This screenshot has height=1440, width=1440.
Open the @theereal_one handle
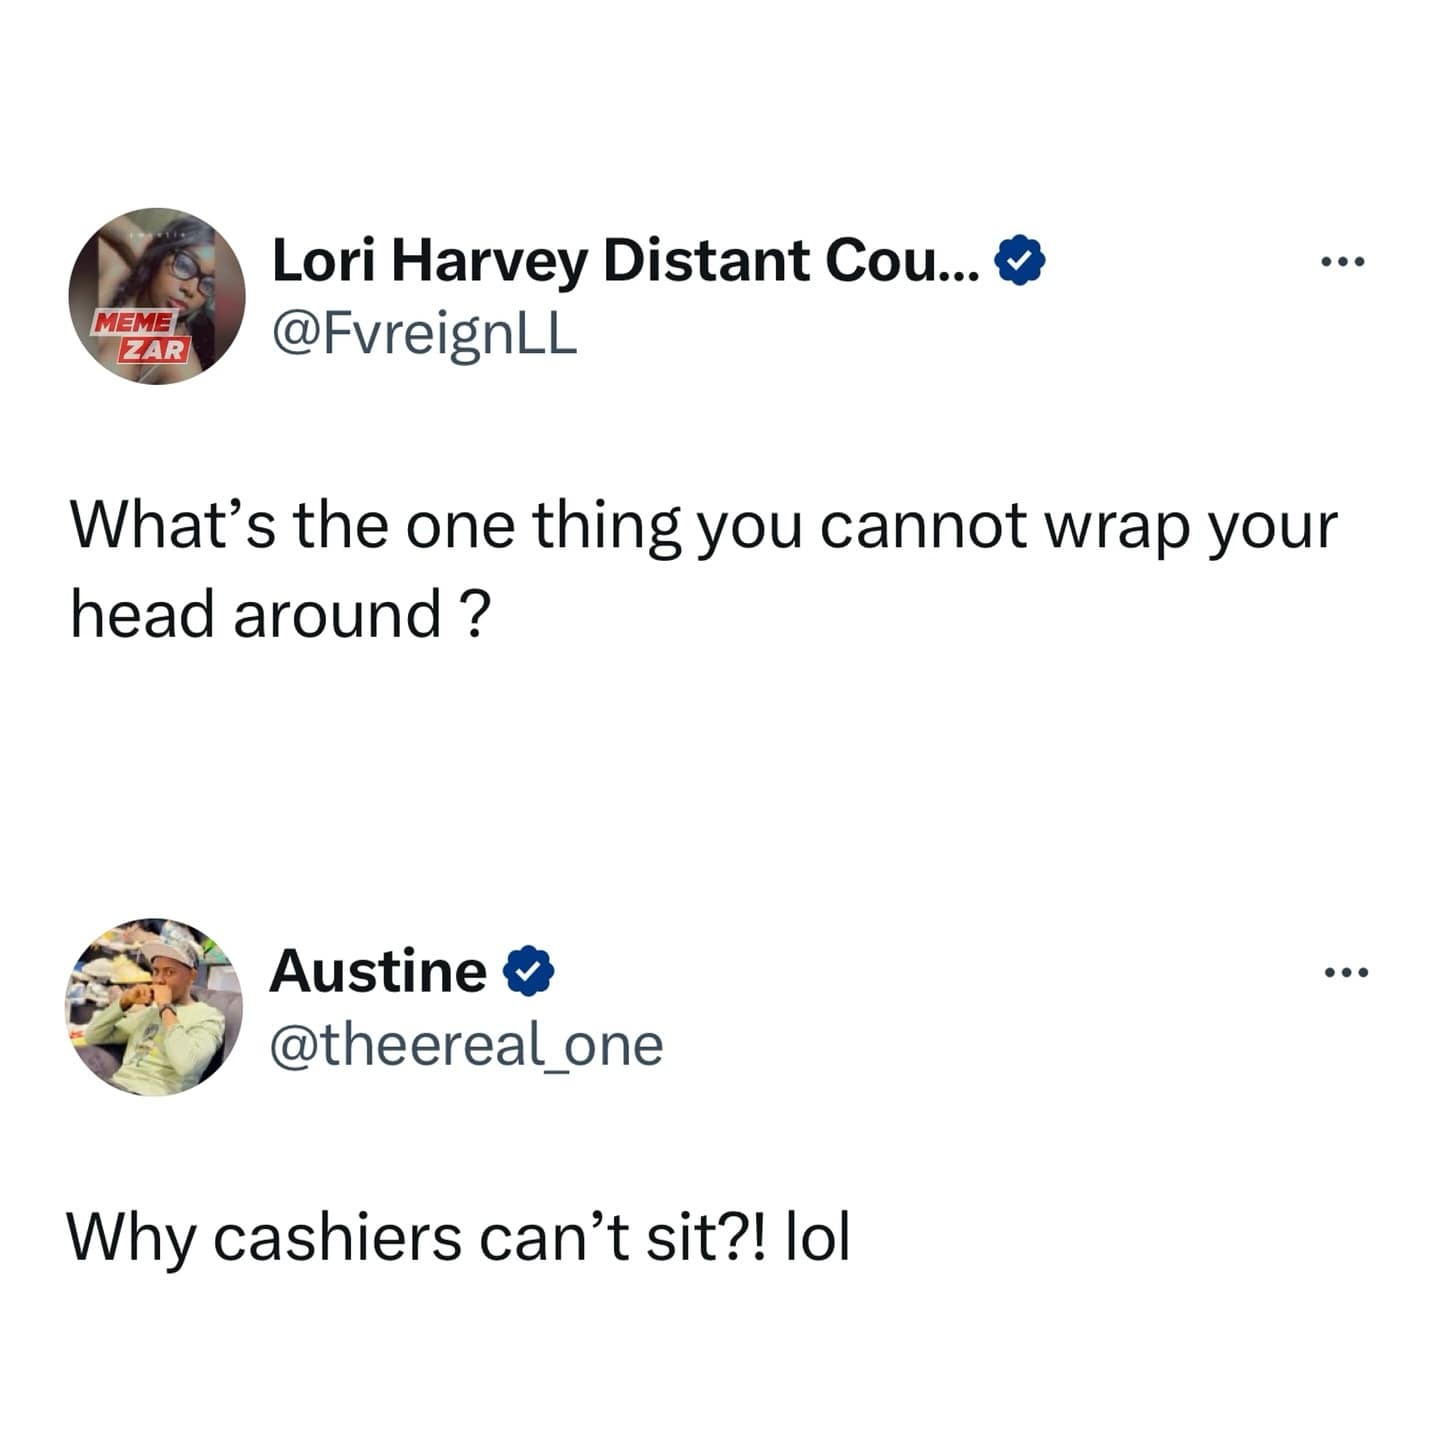click(x=466, y=1046)
